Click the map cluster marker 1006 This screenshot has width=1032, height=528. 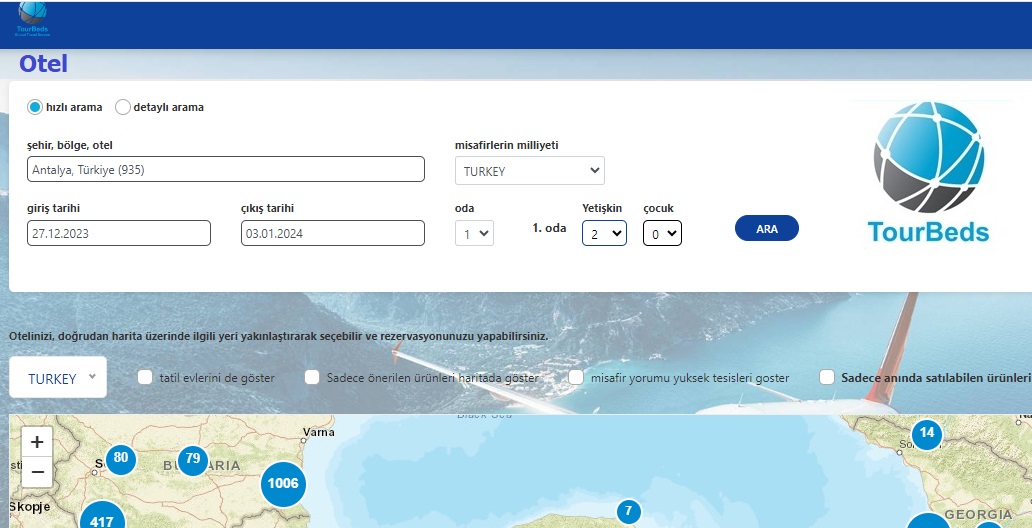pyautogui.click(x=284, y=484)
